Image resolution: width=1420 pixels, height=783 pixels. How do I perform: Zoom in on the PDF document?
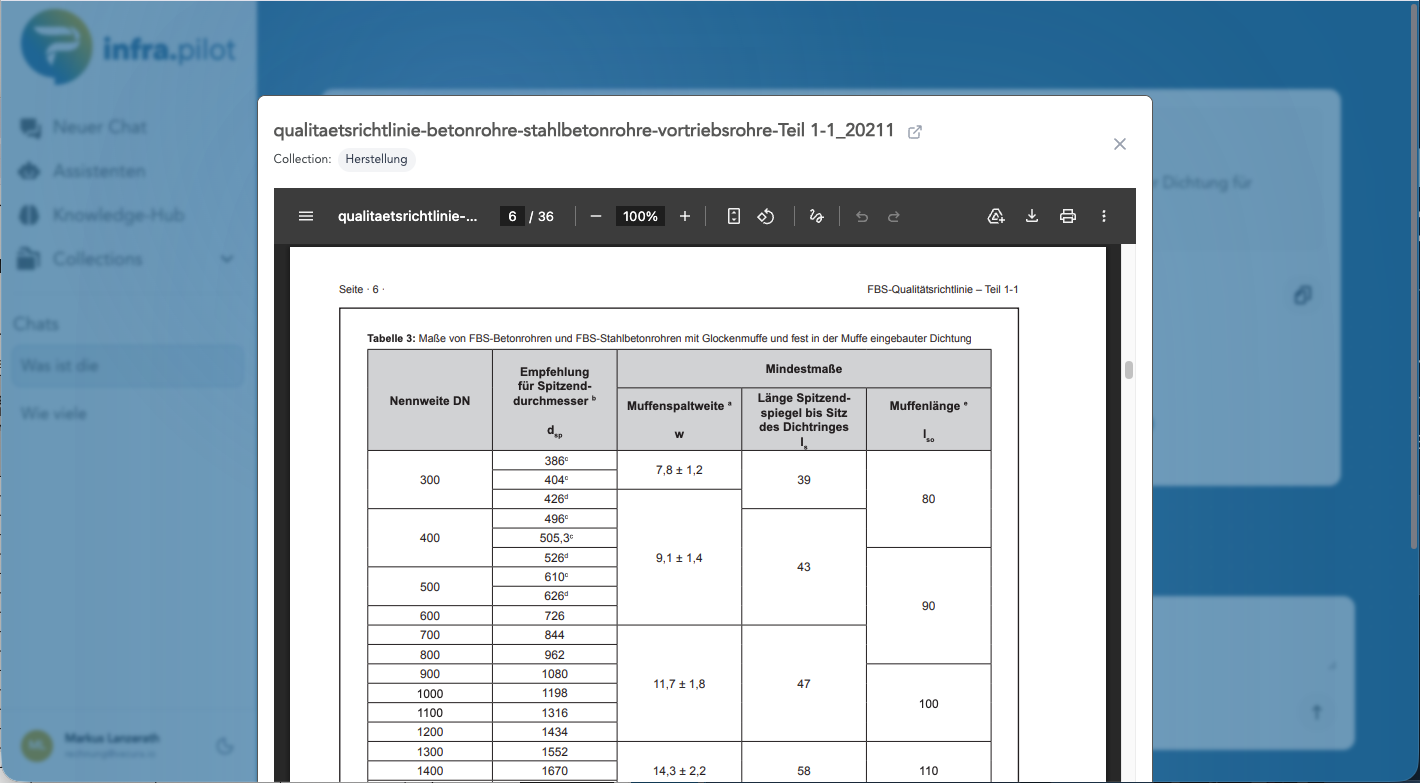685,216
